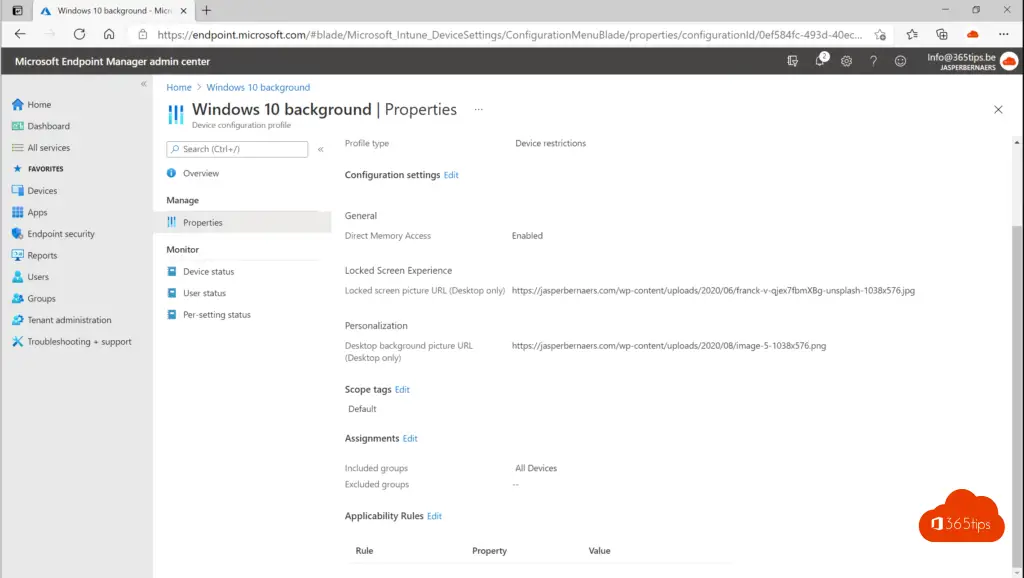1024x578 pixels.
Task: Collapse the left navigation sidebar
Action: click(x=144, y=84)
